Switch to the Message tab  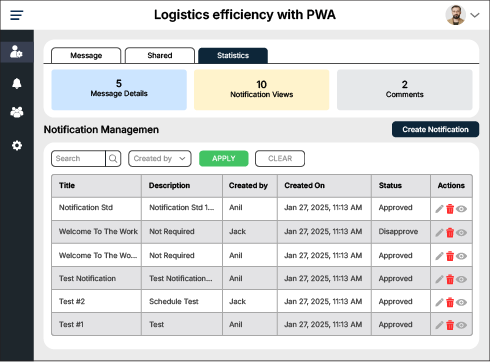[x=86, y=55]
